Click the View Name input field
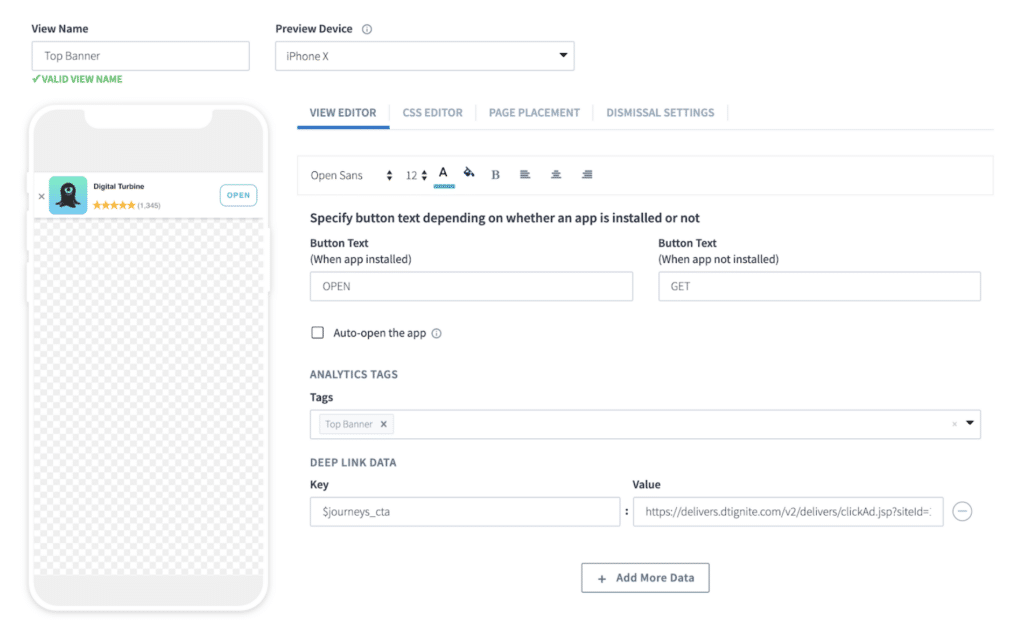The width and height of the screenshot is (1024, 631). pyautogui.click(x=140, y=56)
